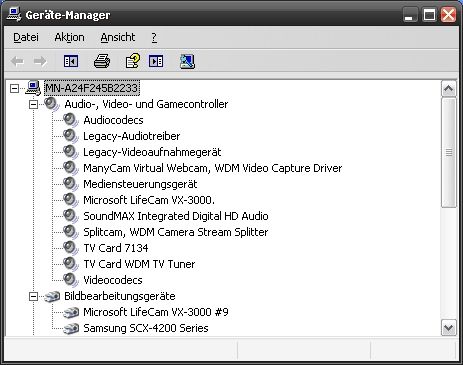Open properties with the question-mark sheet icon

(x=132, y=61)
